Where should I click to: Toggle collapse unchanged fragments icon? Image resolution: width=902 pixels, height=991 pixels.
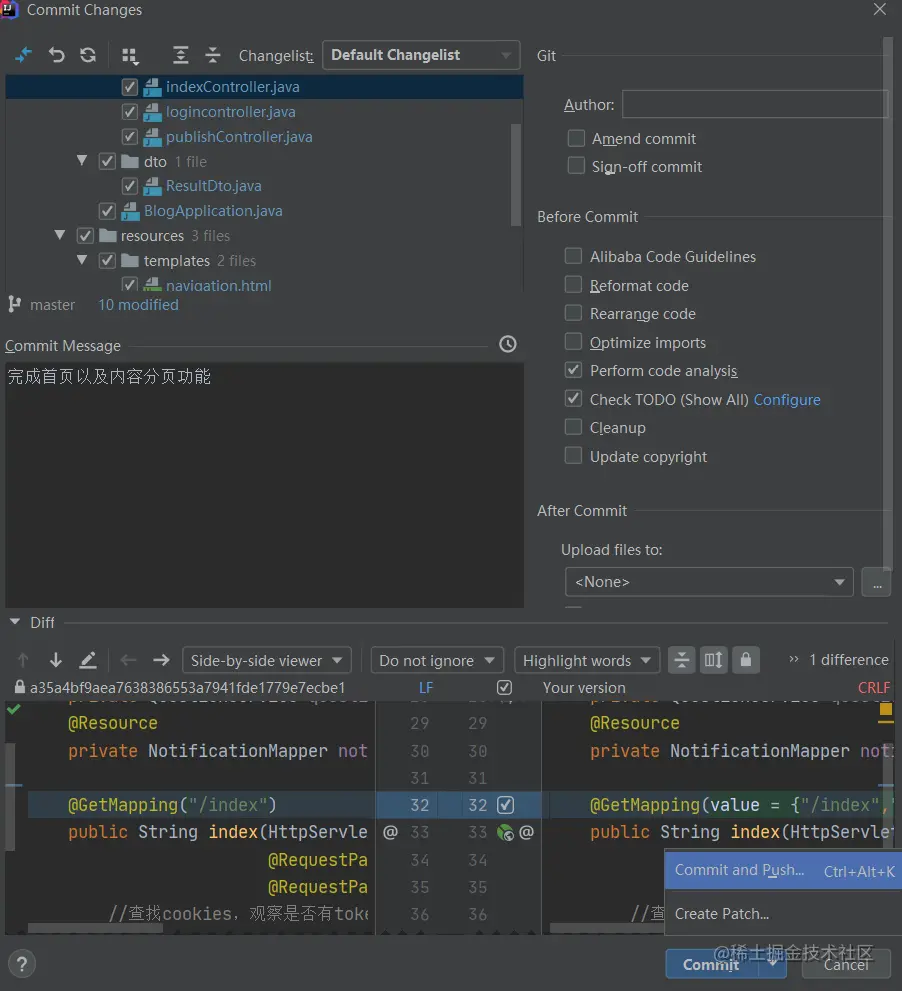[681, 660]
